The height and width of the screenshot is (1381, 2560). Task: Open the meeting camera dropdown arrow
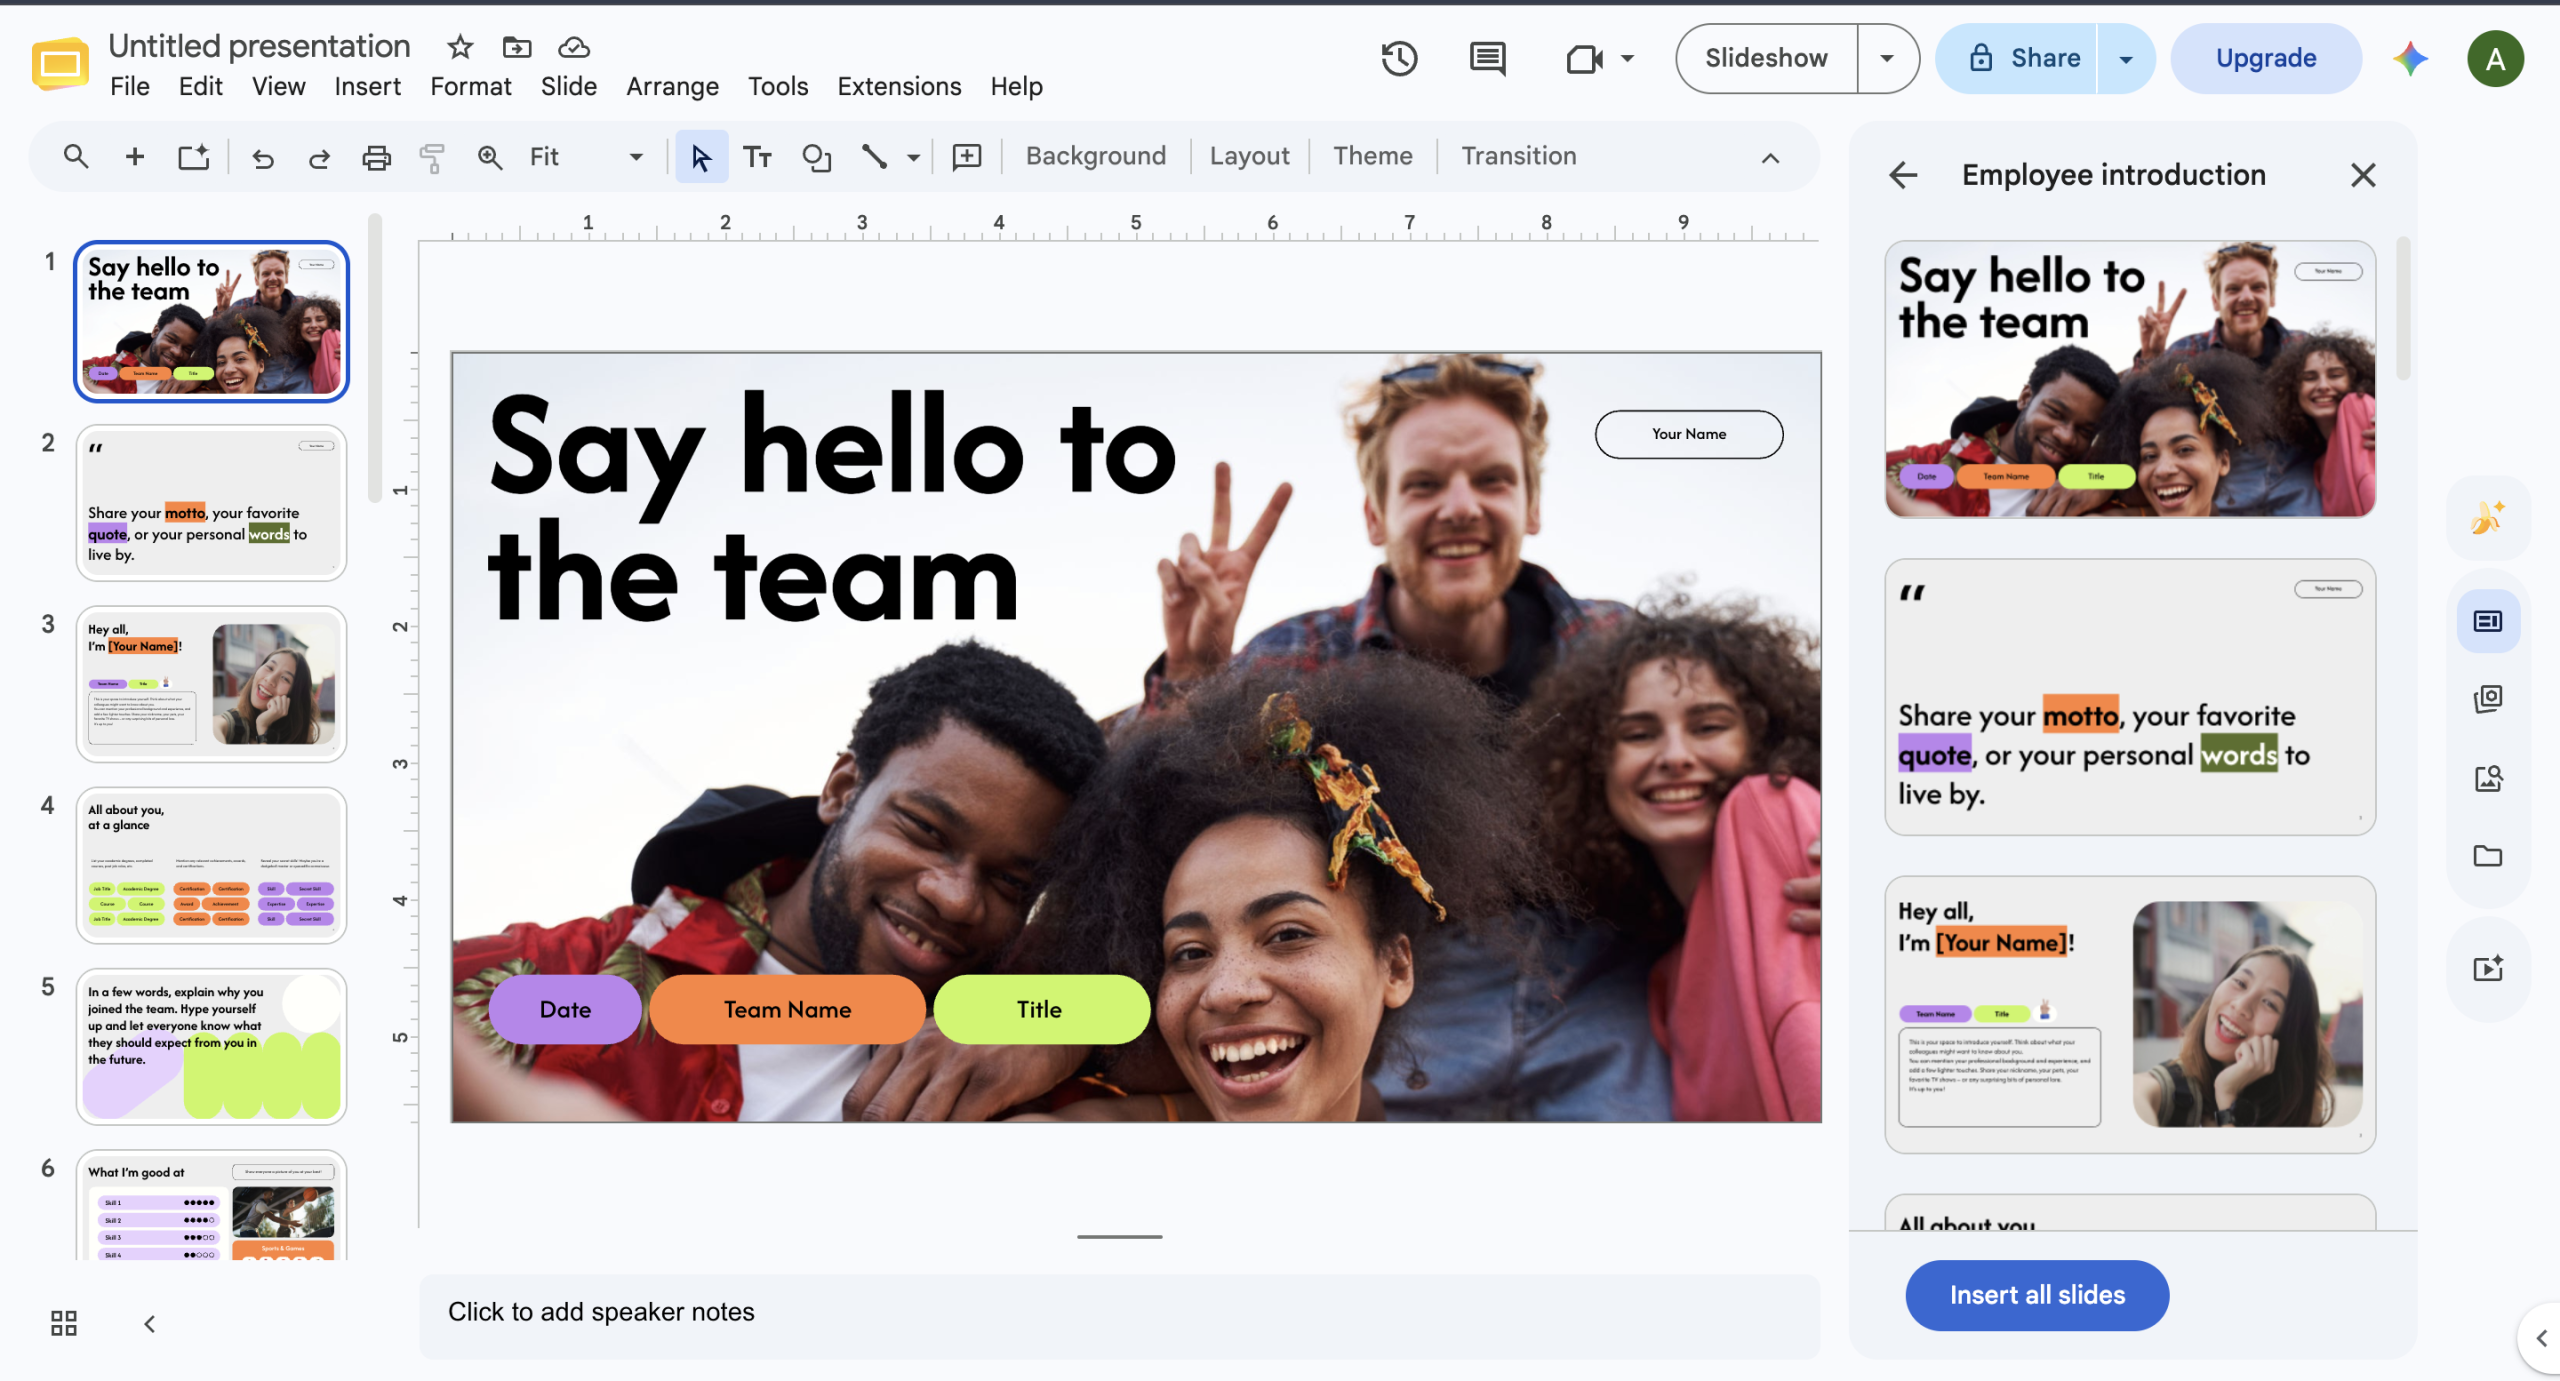coord(1628,59)
